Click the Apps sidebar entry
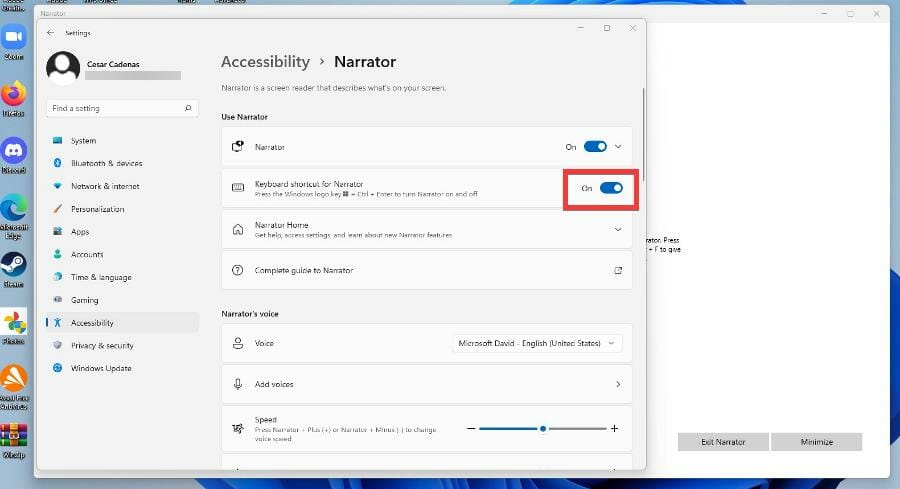 tap(122, 232)
